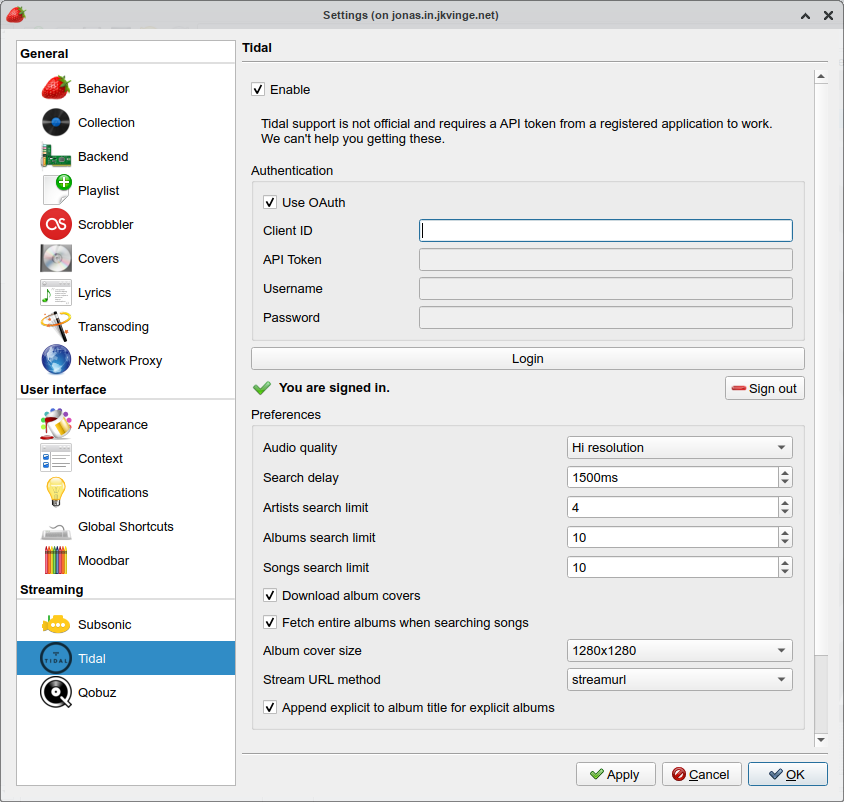The image size is (844, 802).
Task: Click the Sign out button
Action: tap(764, 388)
